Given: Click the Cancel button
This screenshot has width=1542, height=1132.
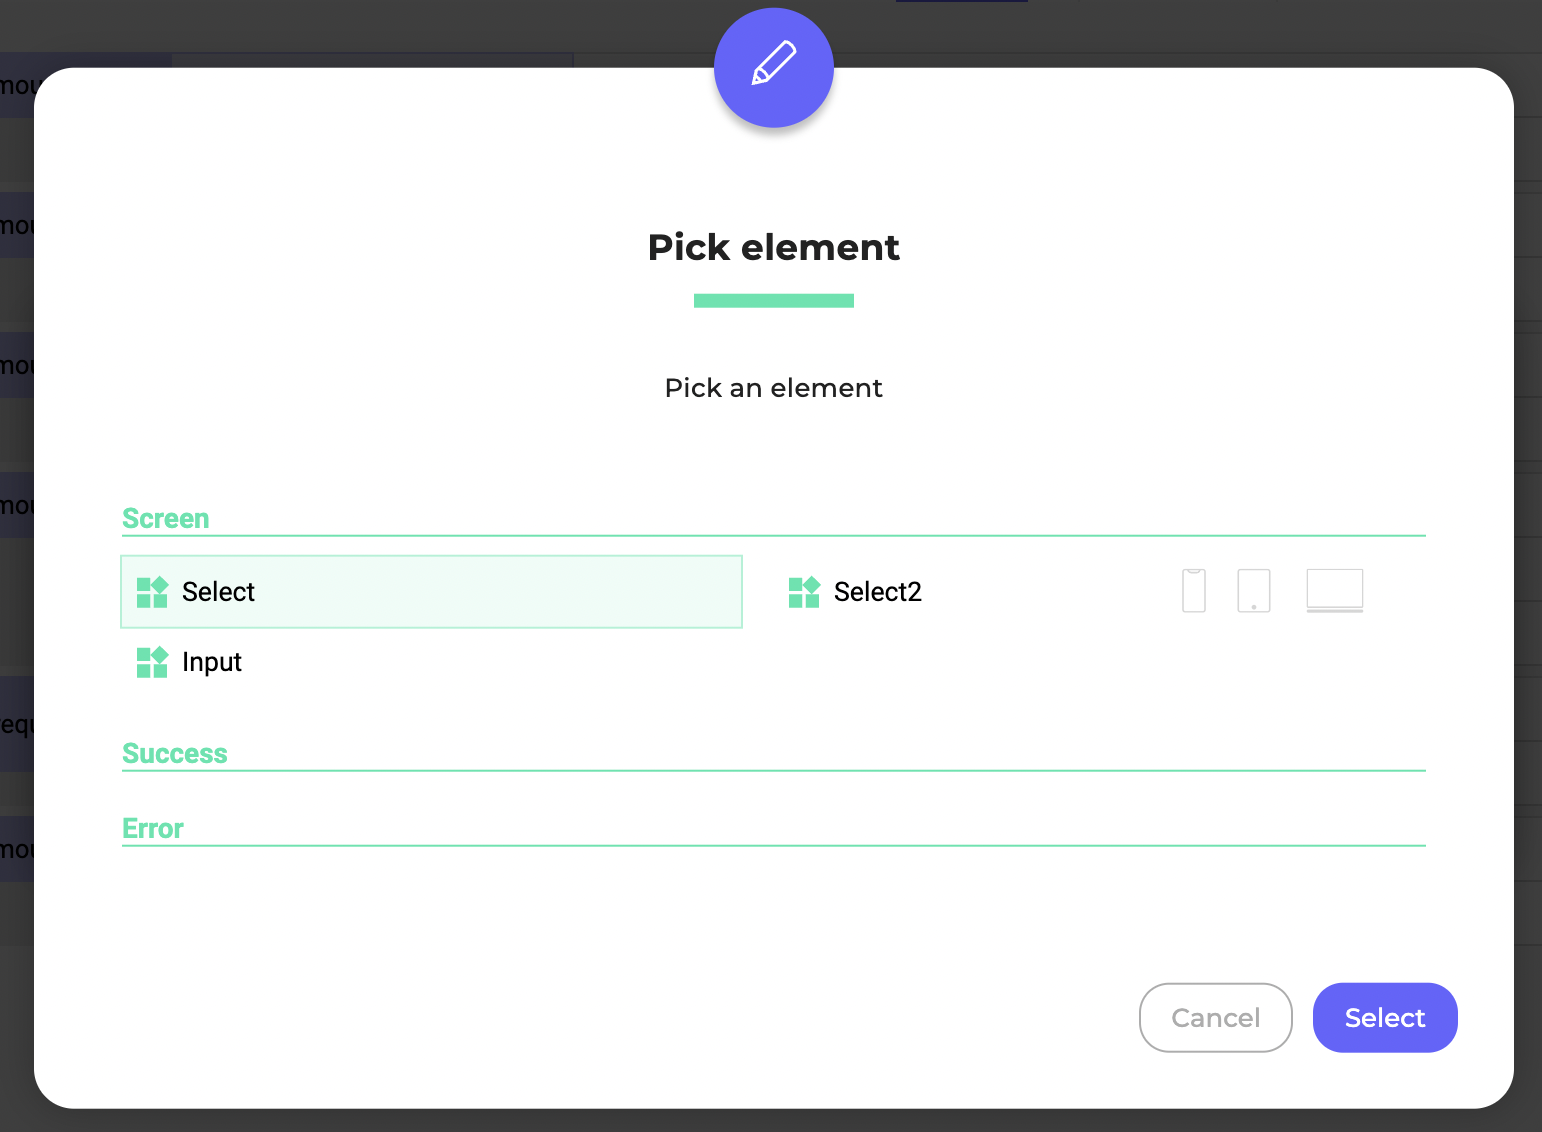Looking at the screenshot, I should pyautogui.click(x=1215, y=1017).
